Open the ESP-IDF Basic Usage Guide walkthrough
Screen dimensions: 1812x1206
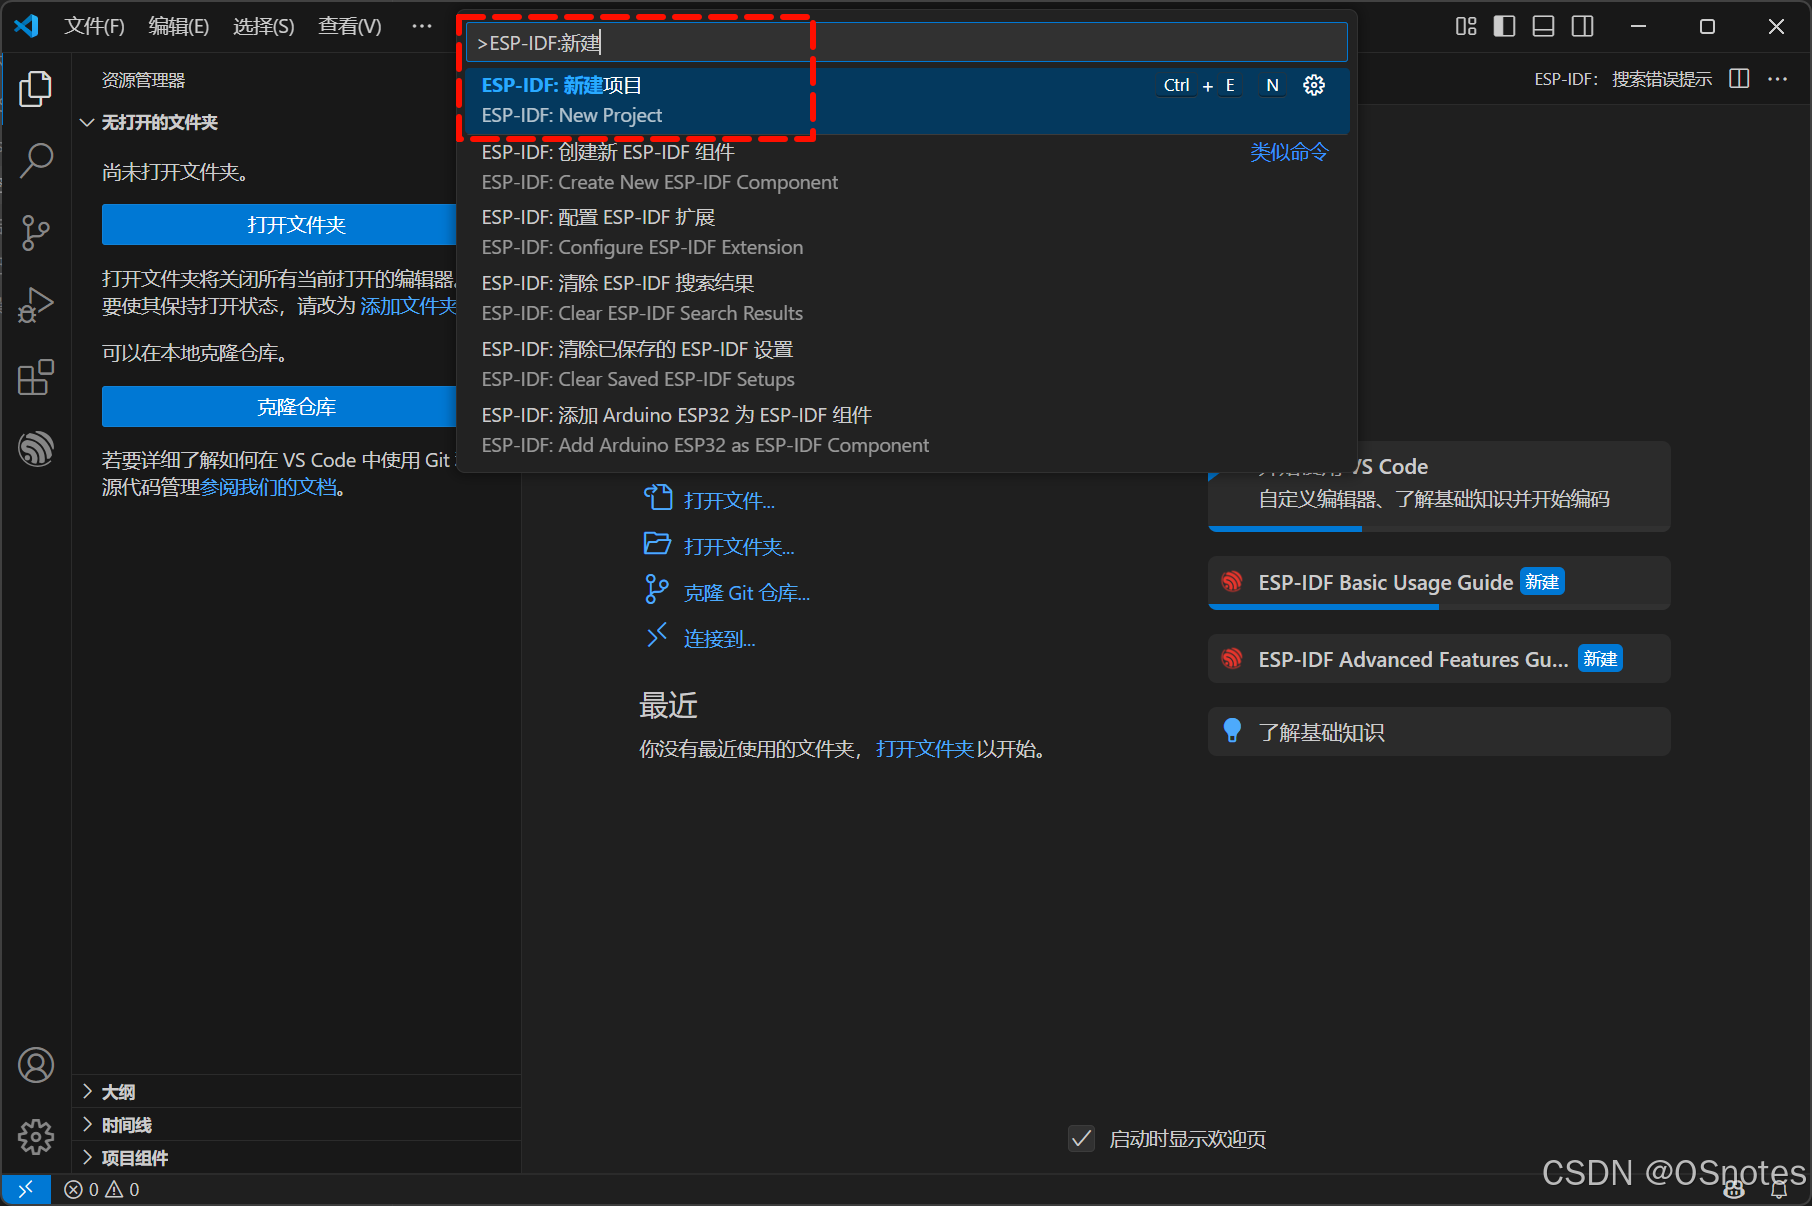[1384, 583]
